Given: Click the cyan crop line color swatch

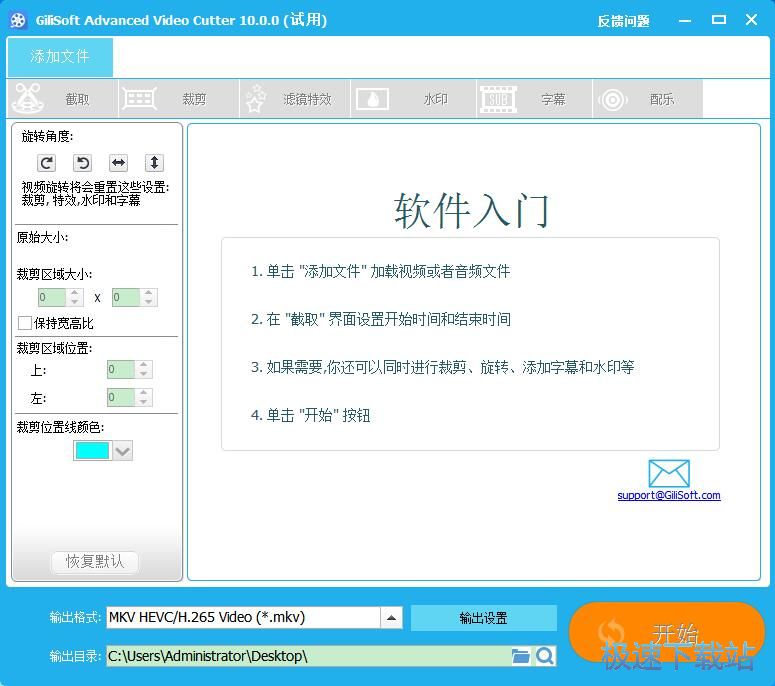Looking at the screenshot, I should 92,451.
